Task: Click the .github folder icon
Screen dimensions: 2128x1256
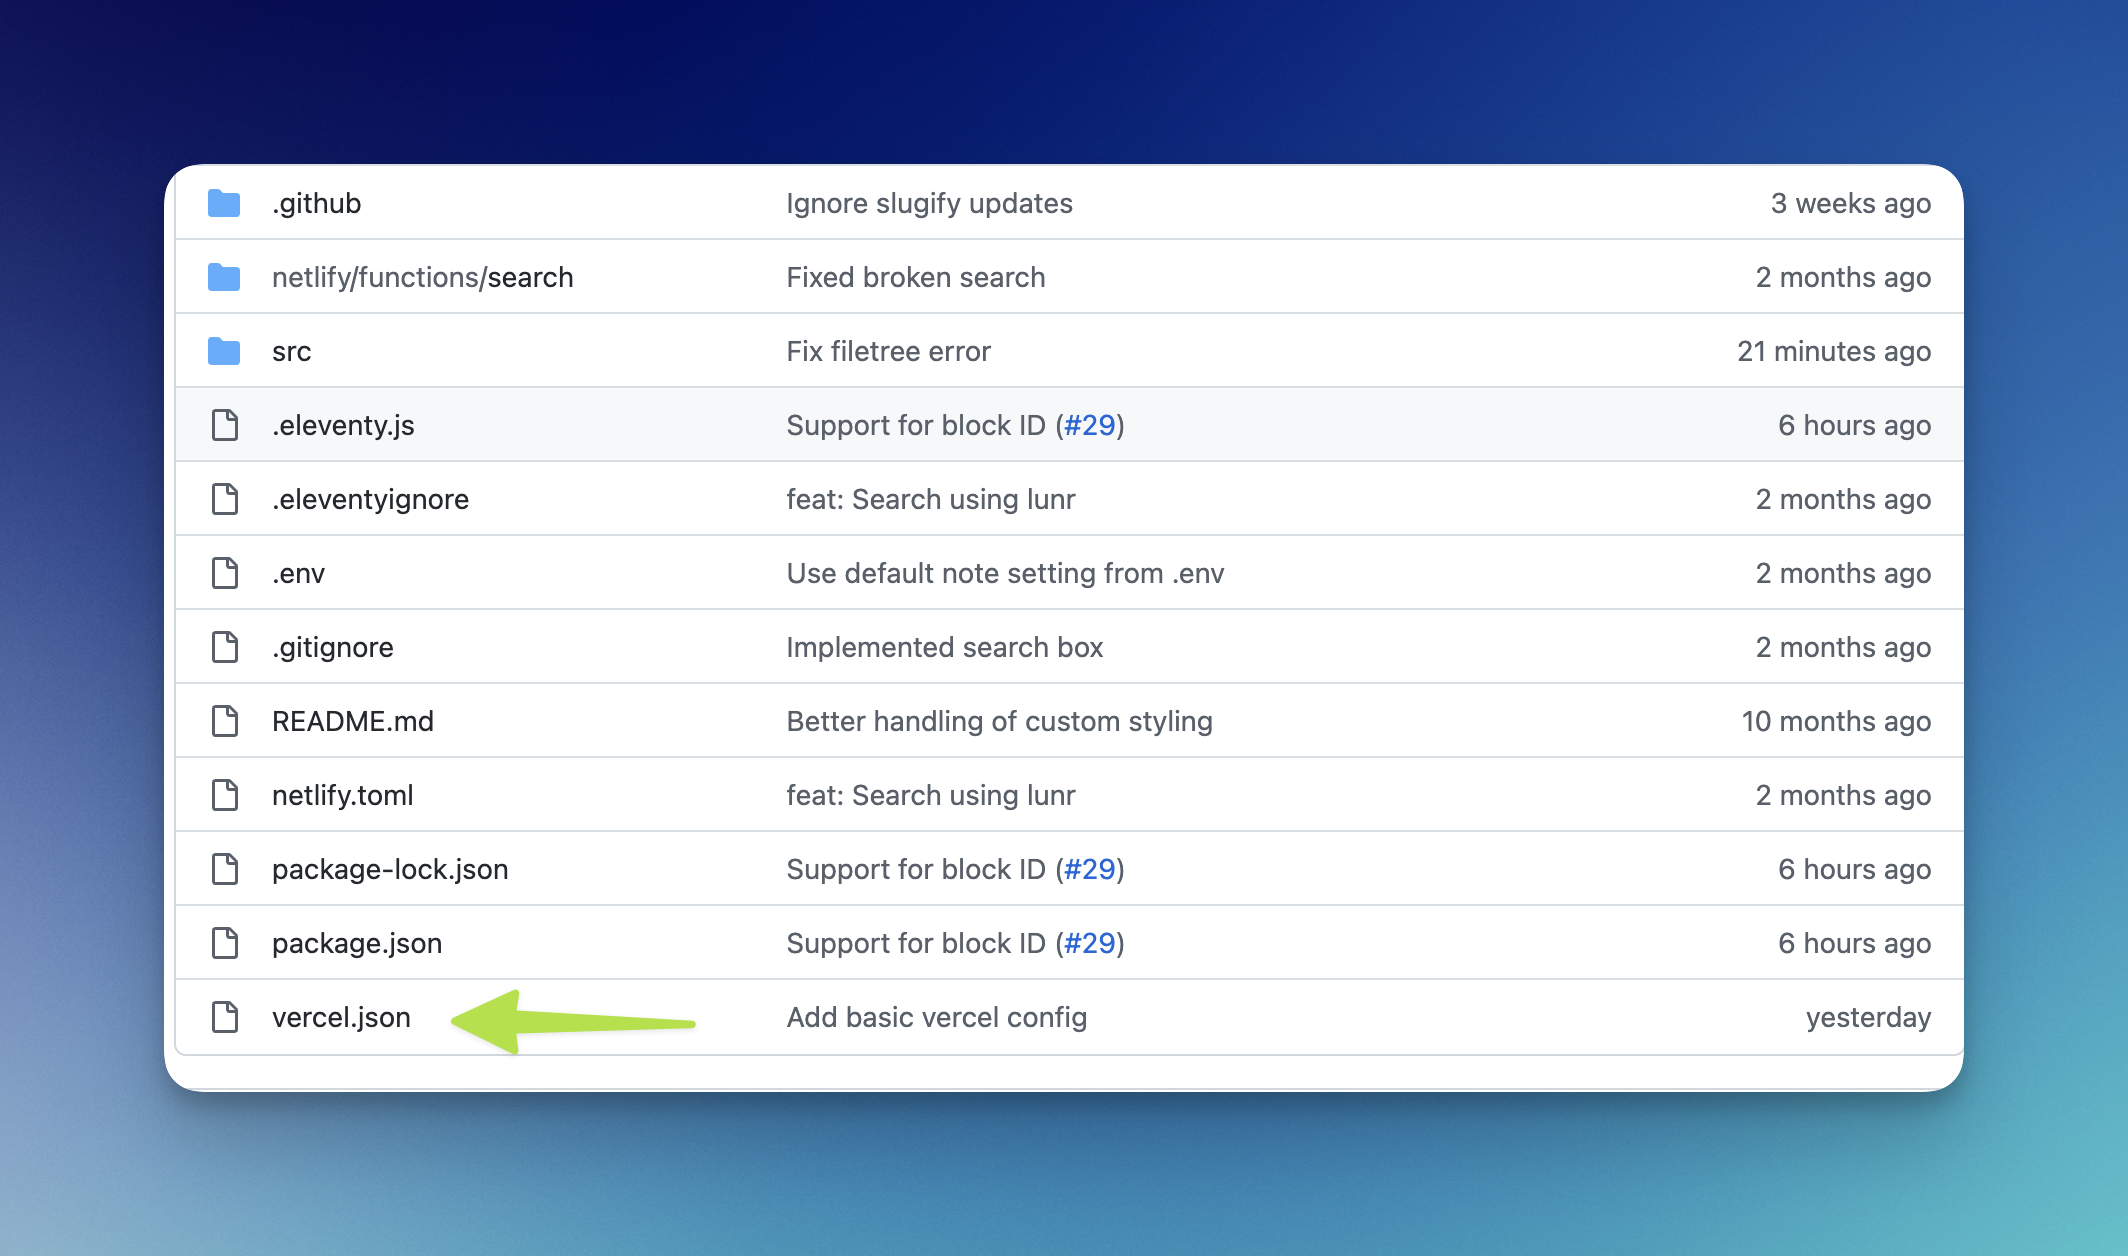Action: (x=224, y=203)
